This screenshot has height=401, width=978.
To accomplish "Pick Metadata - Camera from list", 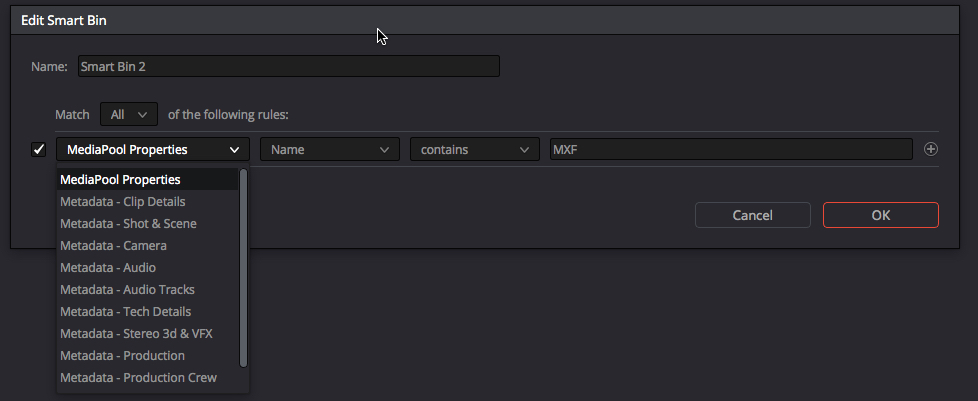I will [113, 246].
